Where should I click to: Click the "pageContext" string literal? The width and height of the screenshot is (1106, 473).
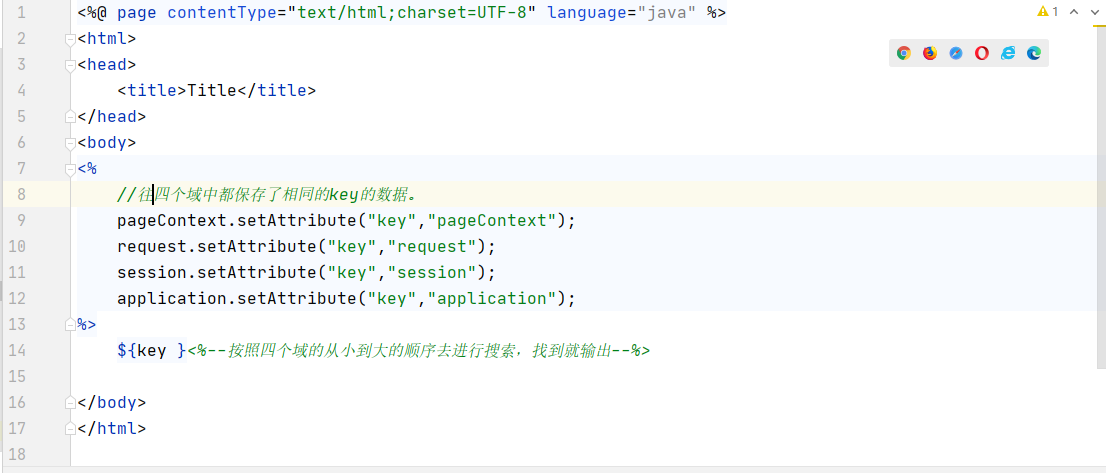pos(492,221)
